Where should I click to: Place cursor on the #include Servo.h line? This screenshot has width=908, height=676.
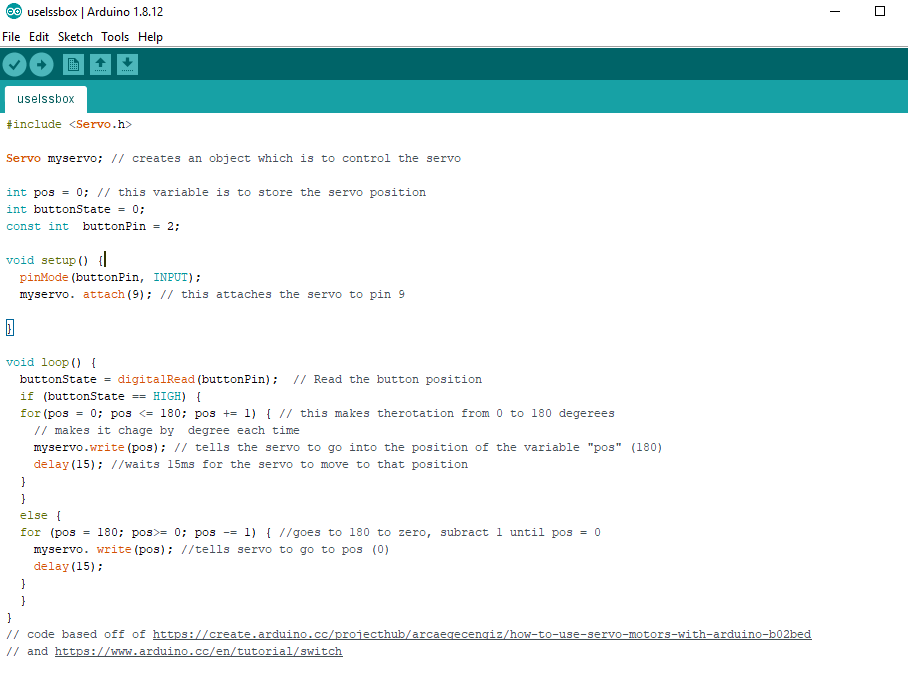70,124
